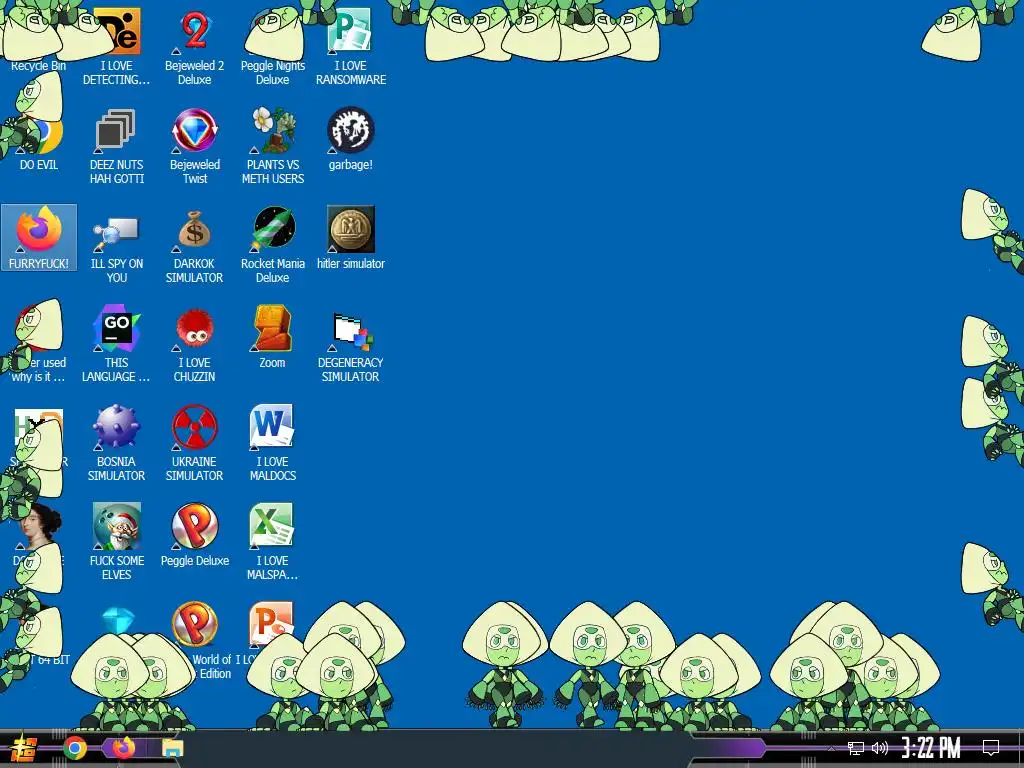Open File Explorer from the taskbar

[x=172, y=748]
